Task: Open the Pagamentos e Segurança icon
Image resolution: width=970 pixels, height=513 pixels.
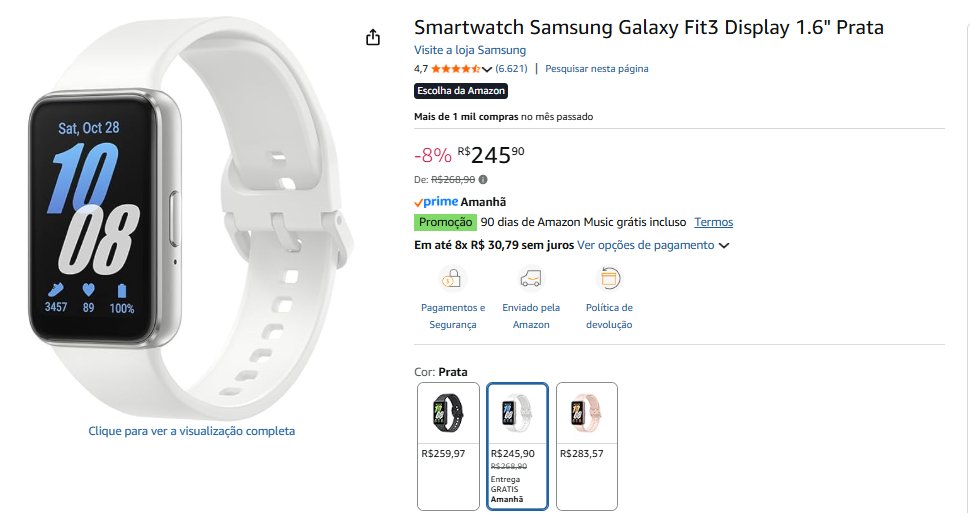Action: coord(453,278)
